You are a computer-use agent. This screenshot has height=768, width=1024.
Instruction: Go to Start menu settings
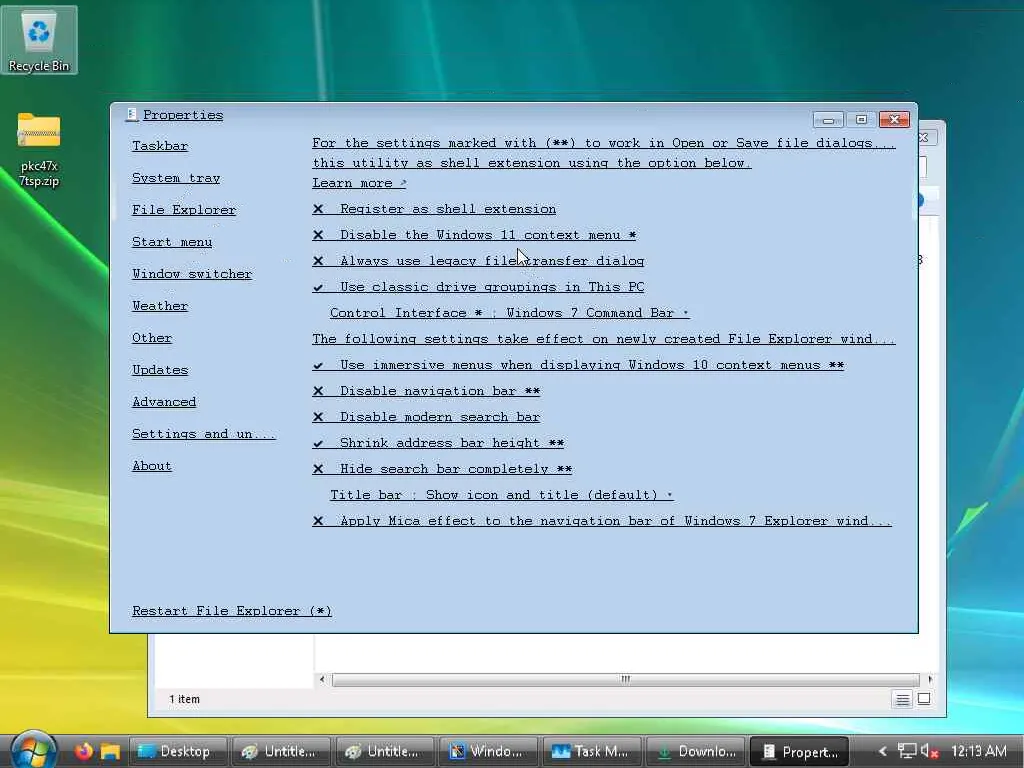point(172,242)
